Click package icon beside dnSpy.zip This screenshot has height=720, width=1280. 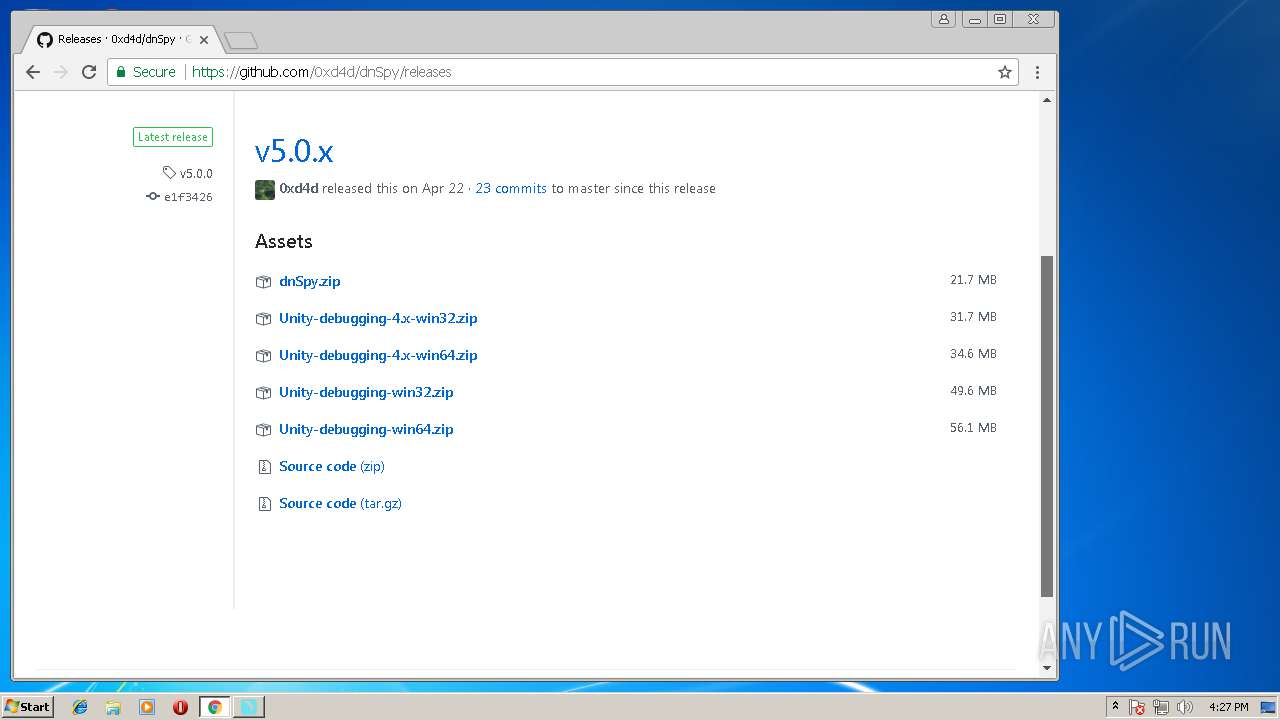263,282
